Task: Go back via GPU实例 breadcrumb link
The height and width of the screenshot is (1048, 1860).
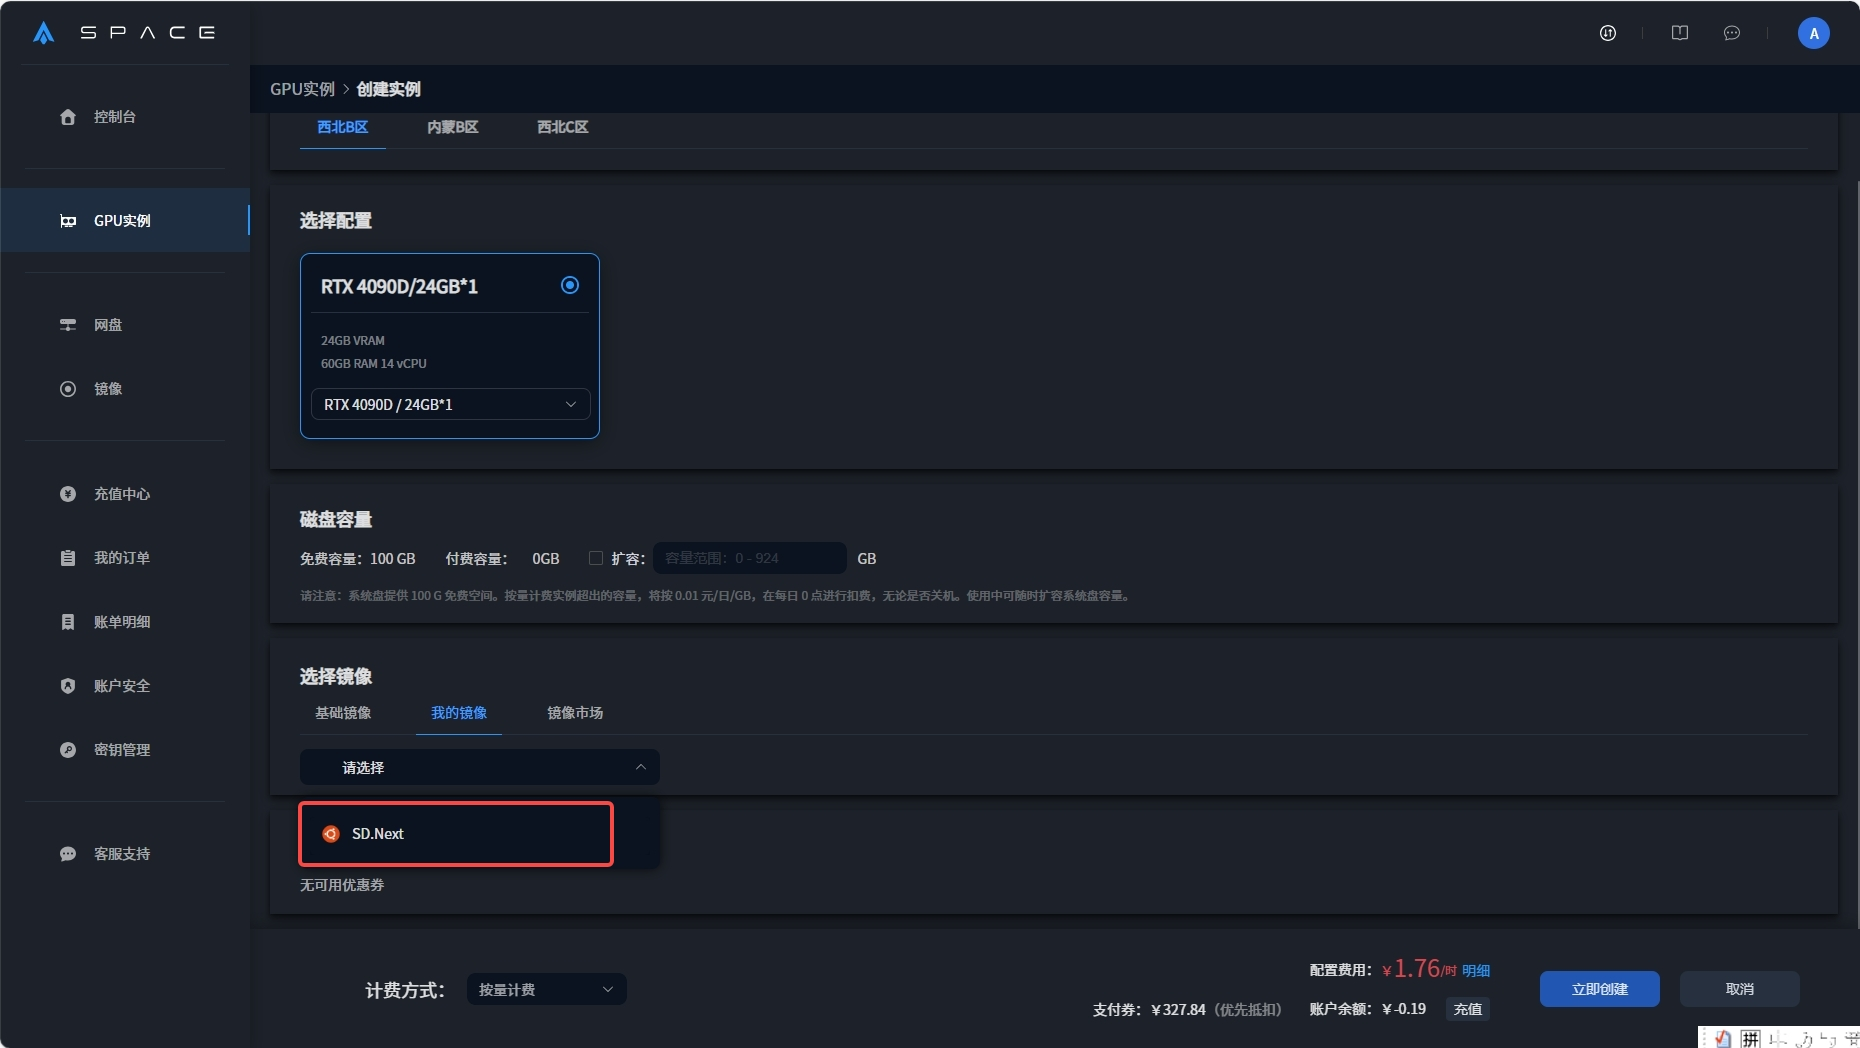Action: point(302,89)
